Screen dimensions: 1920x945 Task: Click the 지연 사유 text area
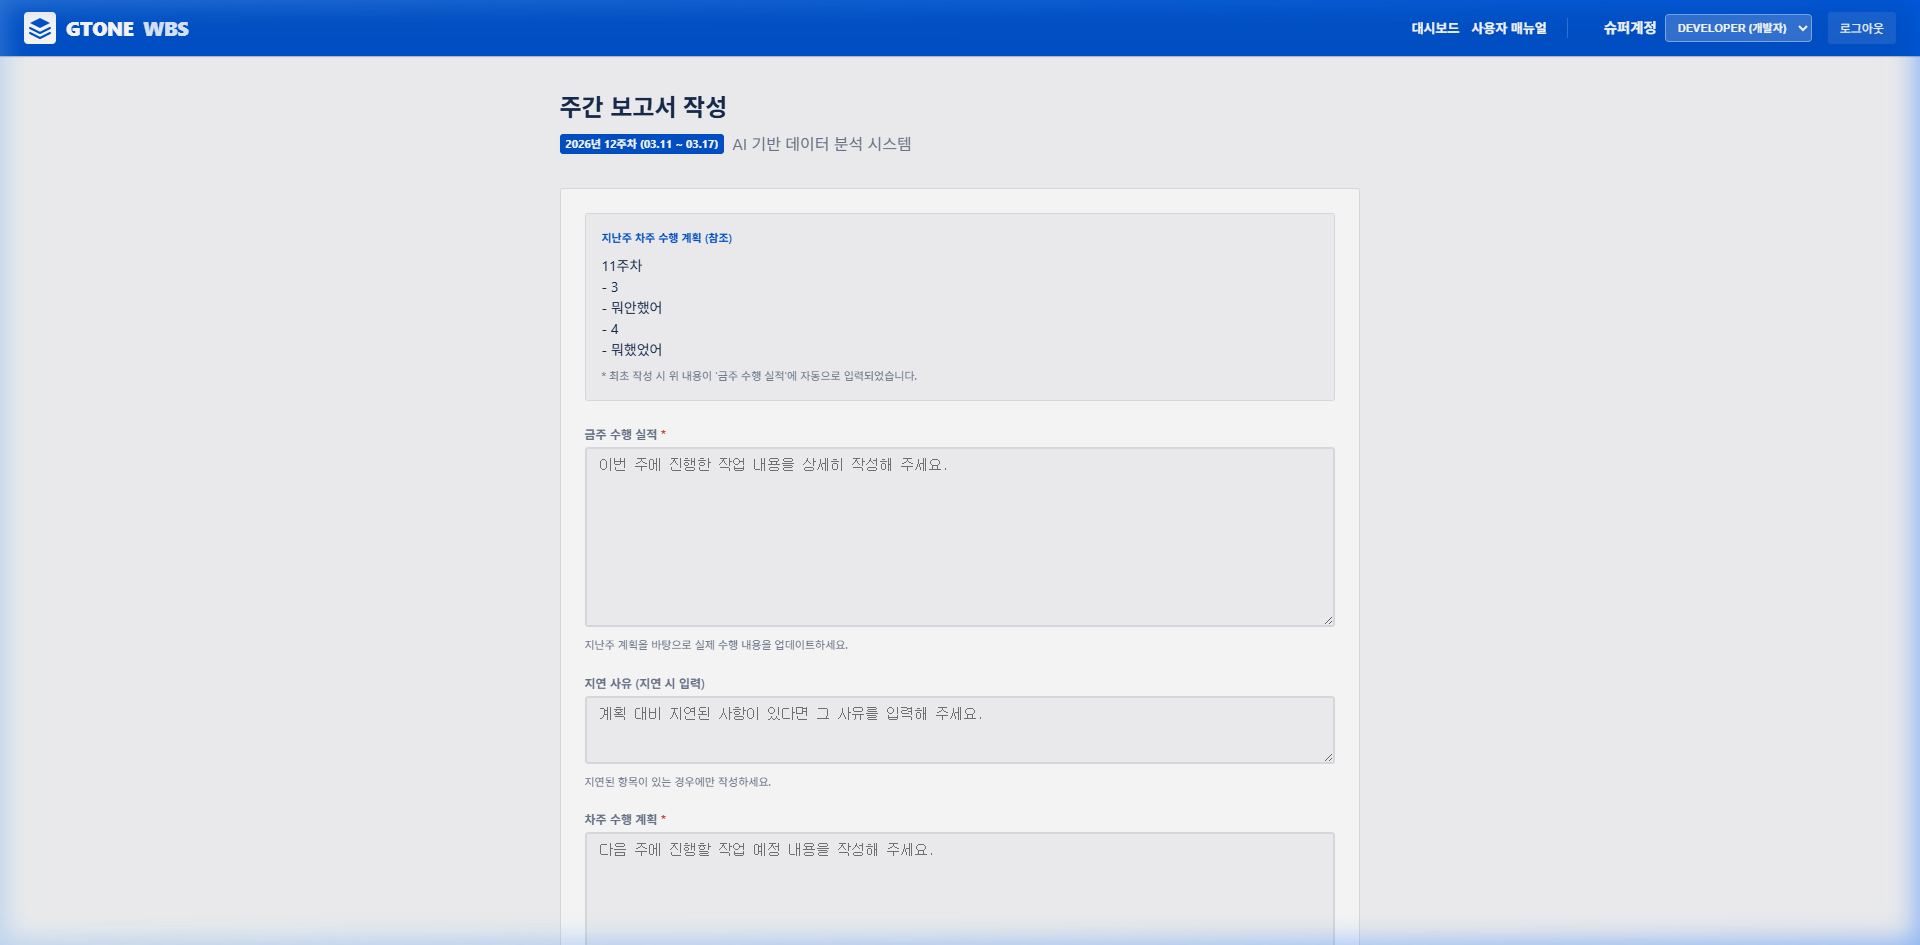point(959,730)
